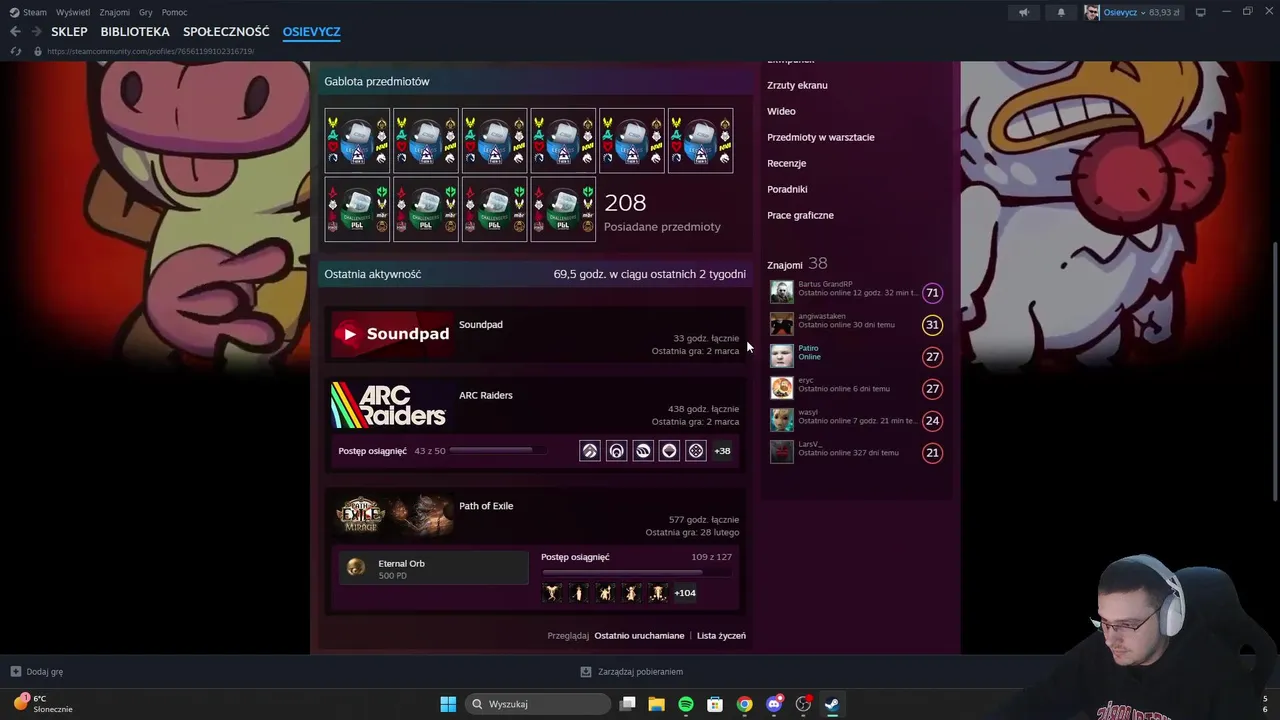Image resolution: width=1280 pixels, height=720 pixels.
Task: Open Recenzje link
Action: [x=786, y=163]
